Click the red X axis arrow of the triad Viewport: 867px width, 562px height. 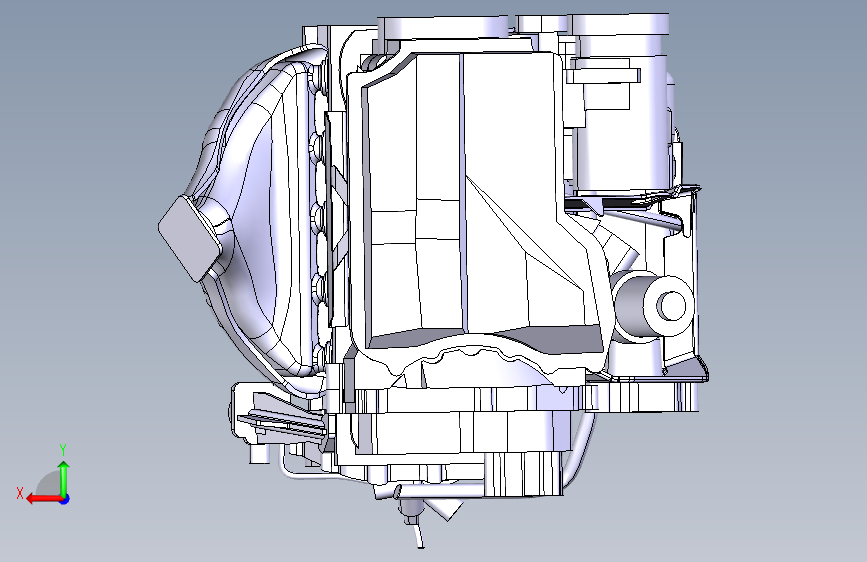[x=44, y=499]
